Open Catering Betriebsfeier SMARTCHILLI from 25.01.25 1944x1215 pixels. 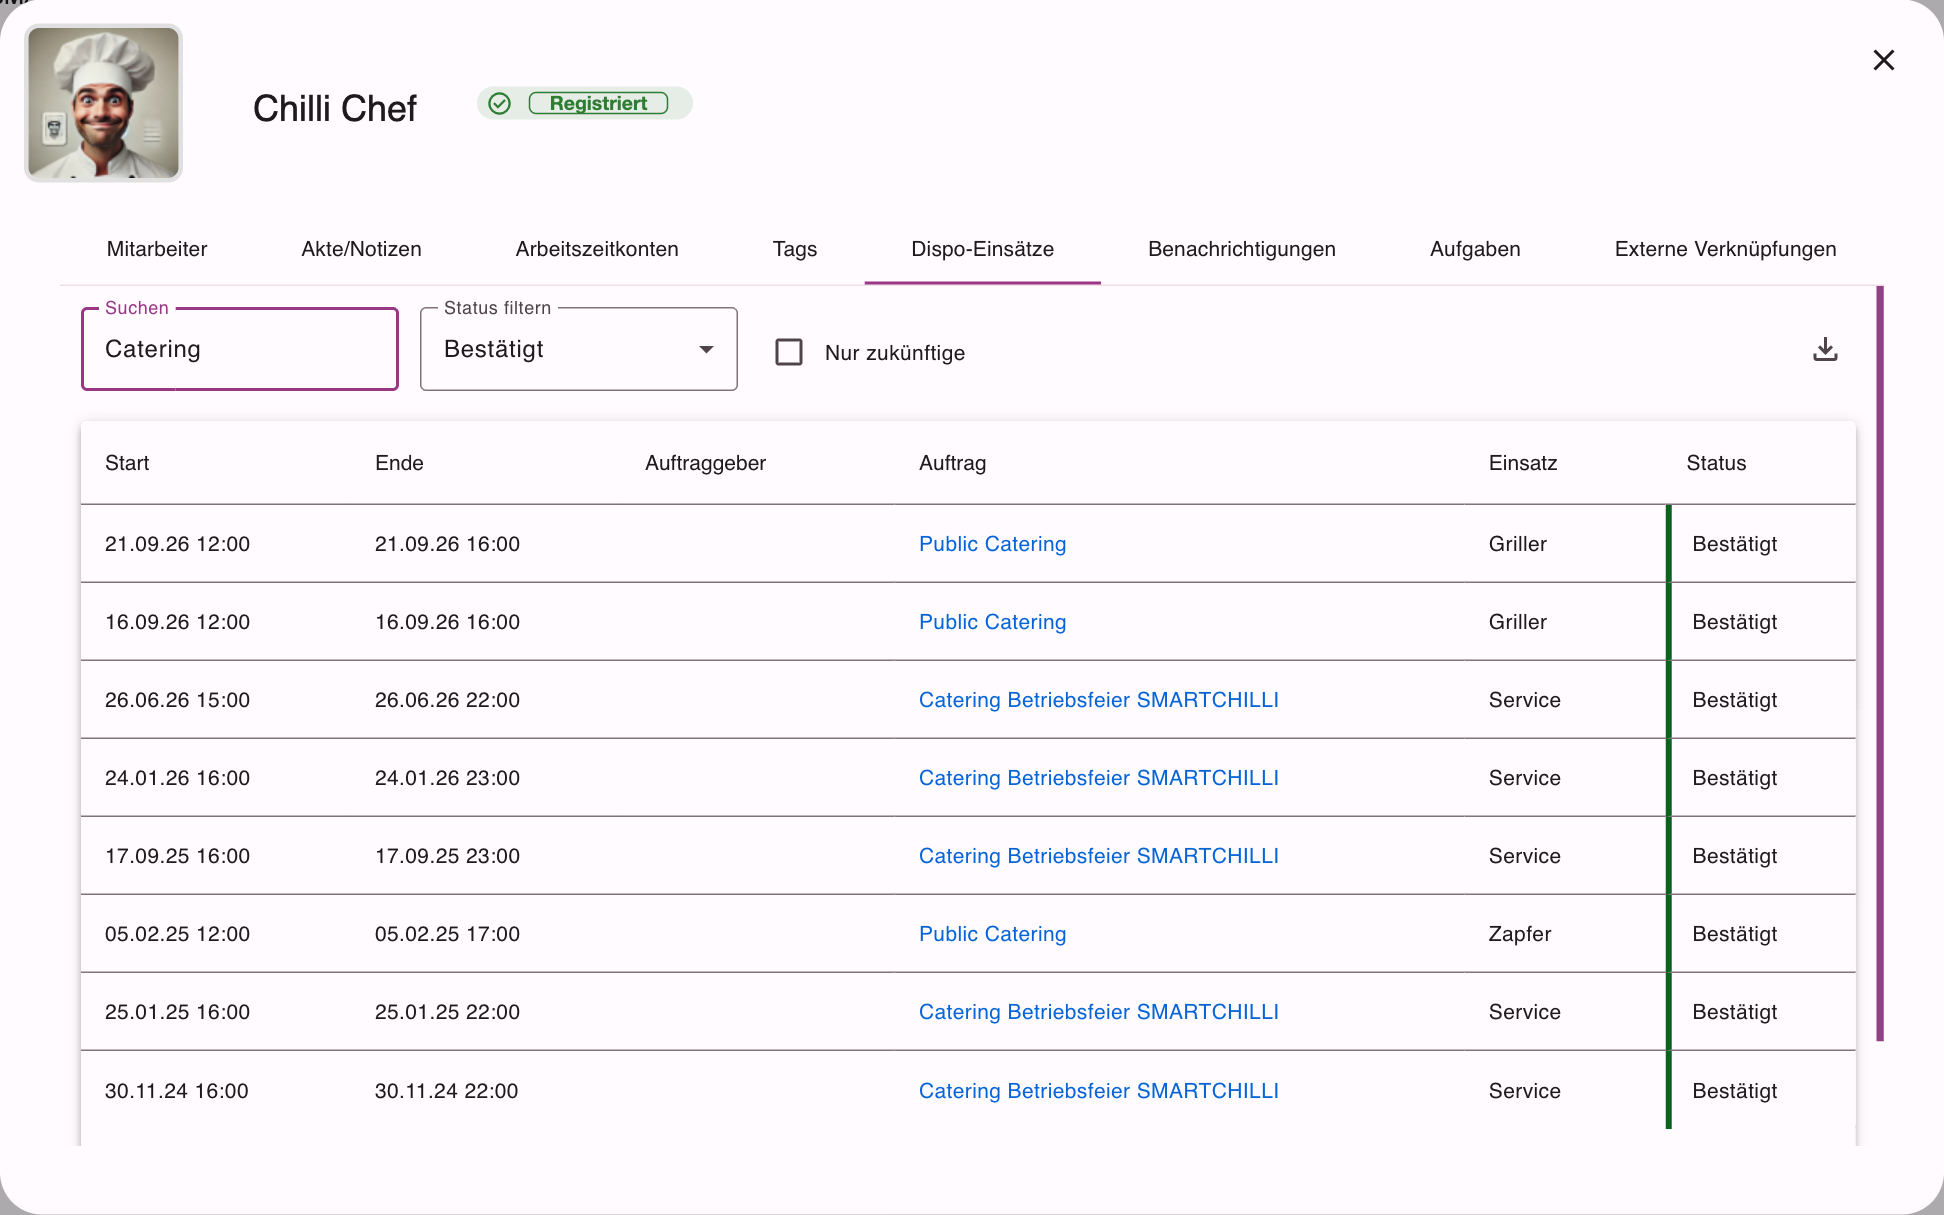click(1099, 1012)
